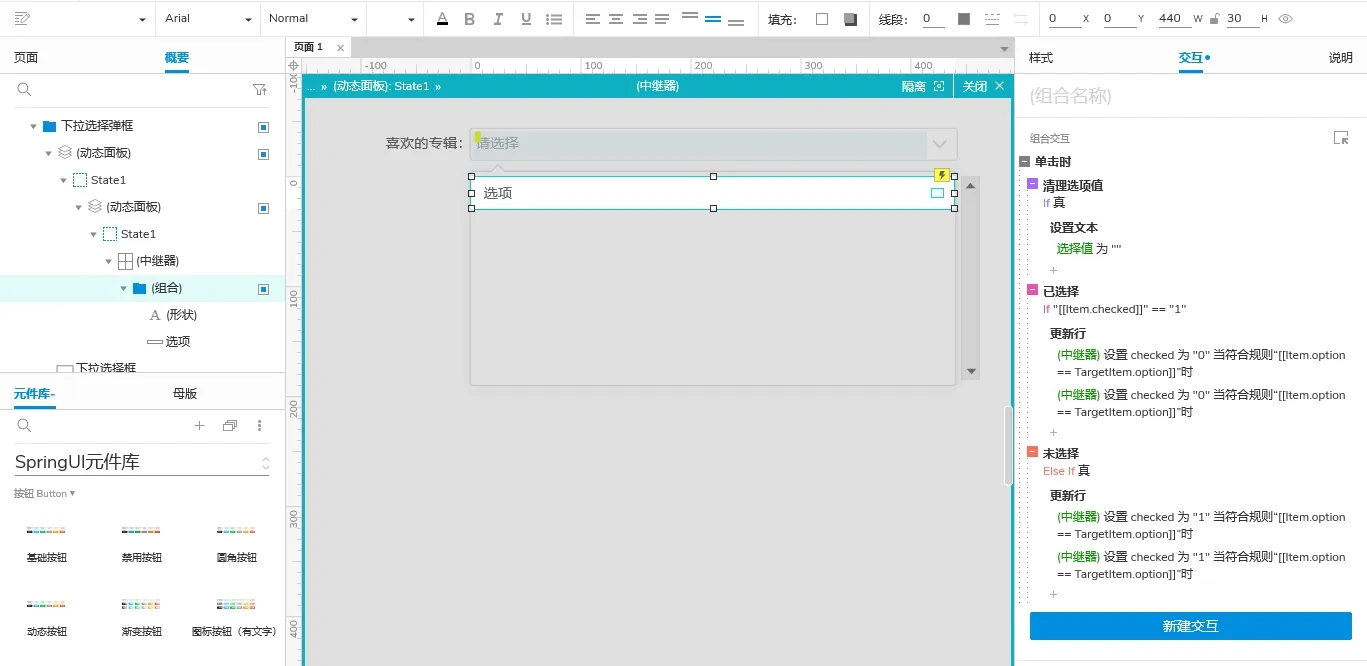Open the Normal font style dropdown
Viewport: 1367px width, 666px height.
(312, 19)
